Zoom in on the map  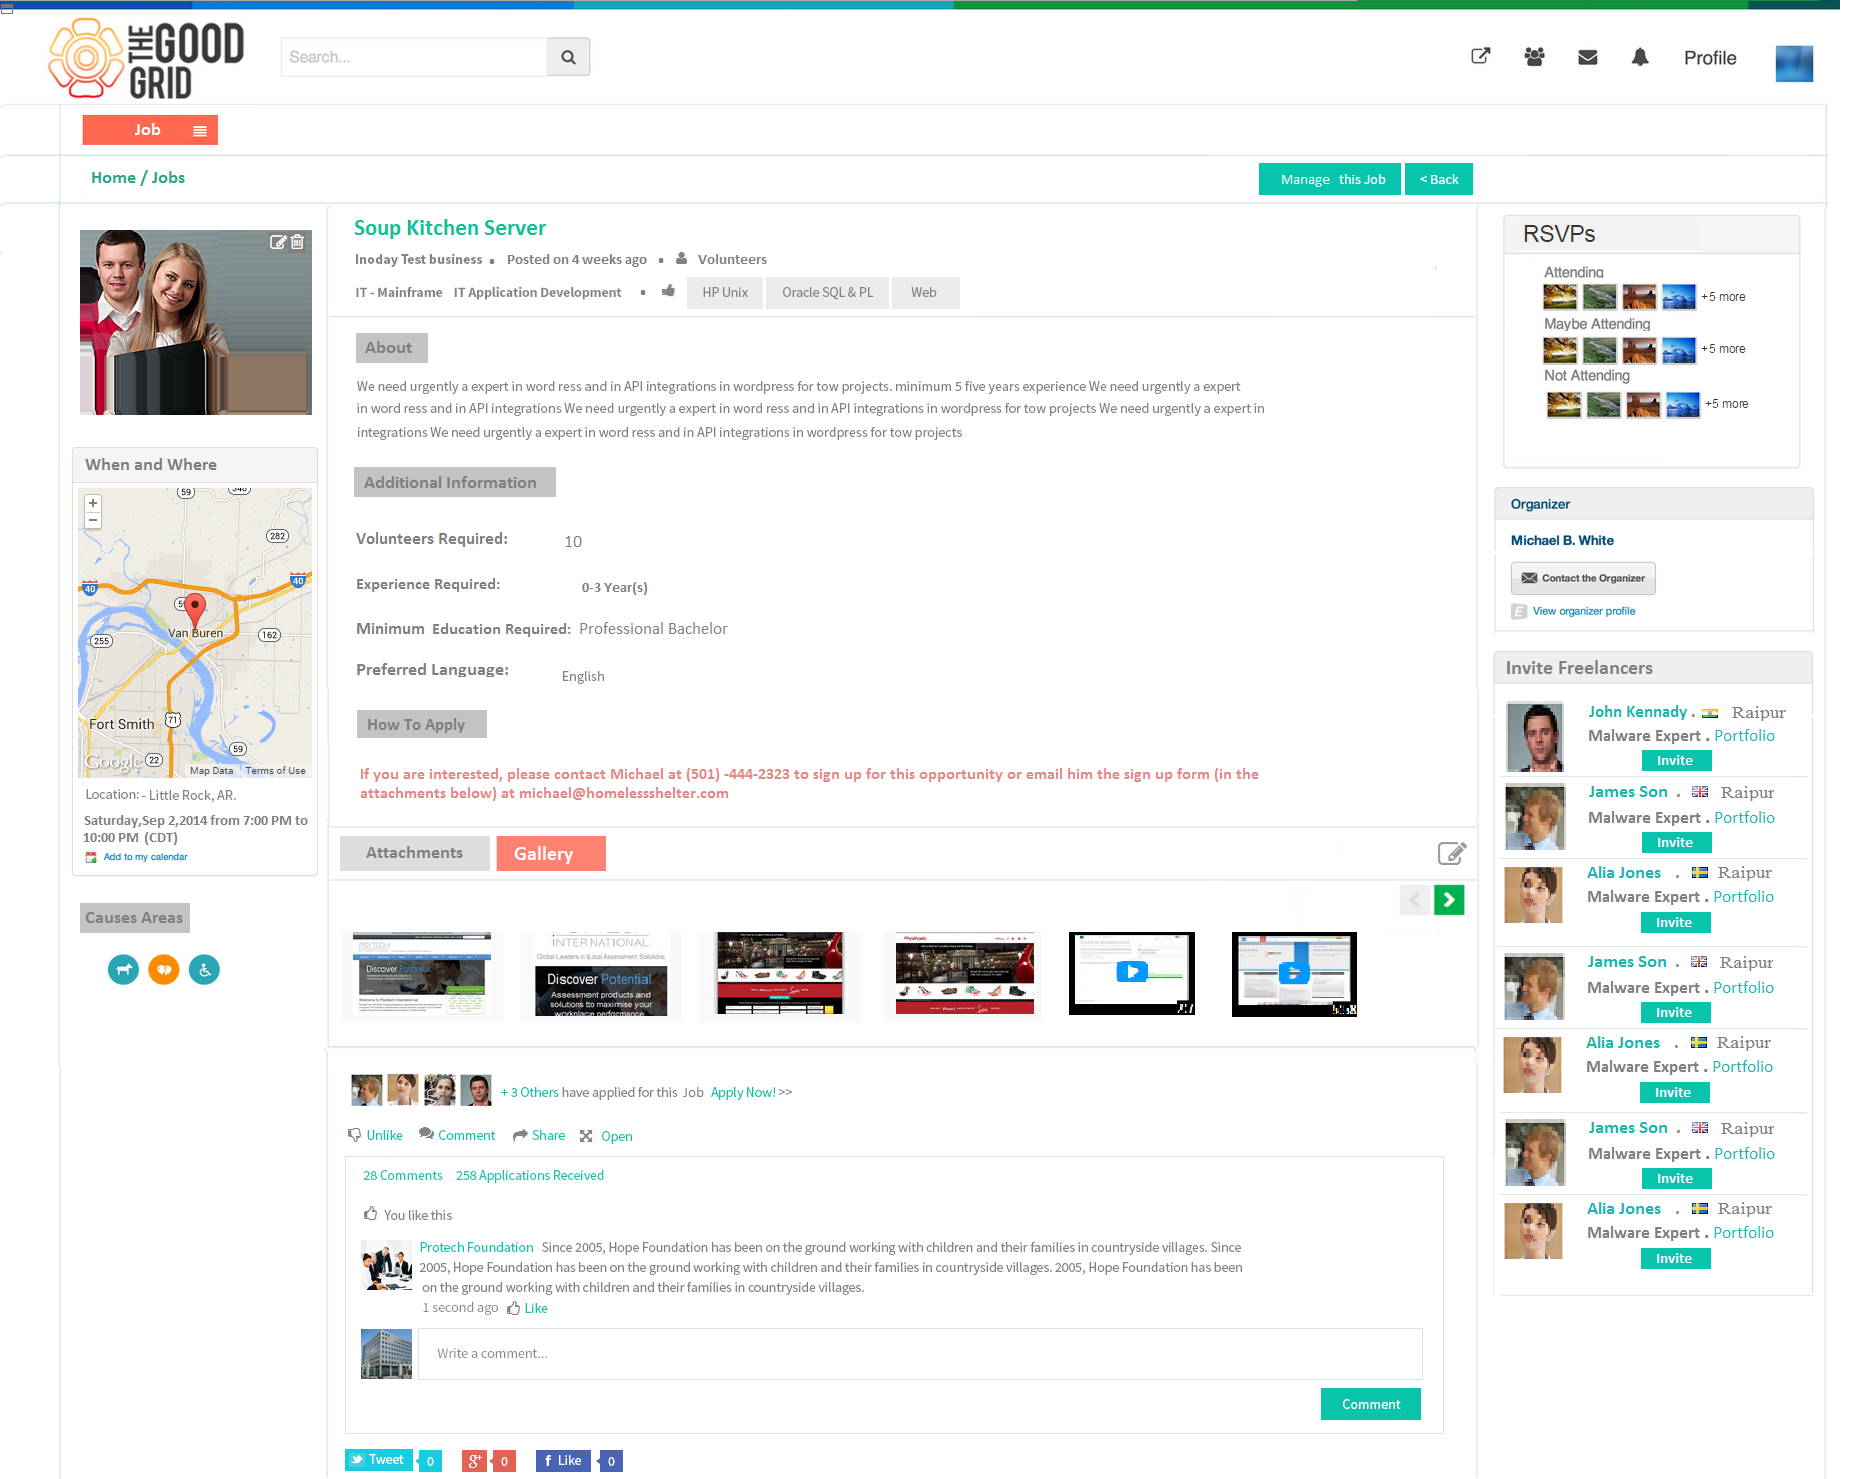coord(93,503)
